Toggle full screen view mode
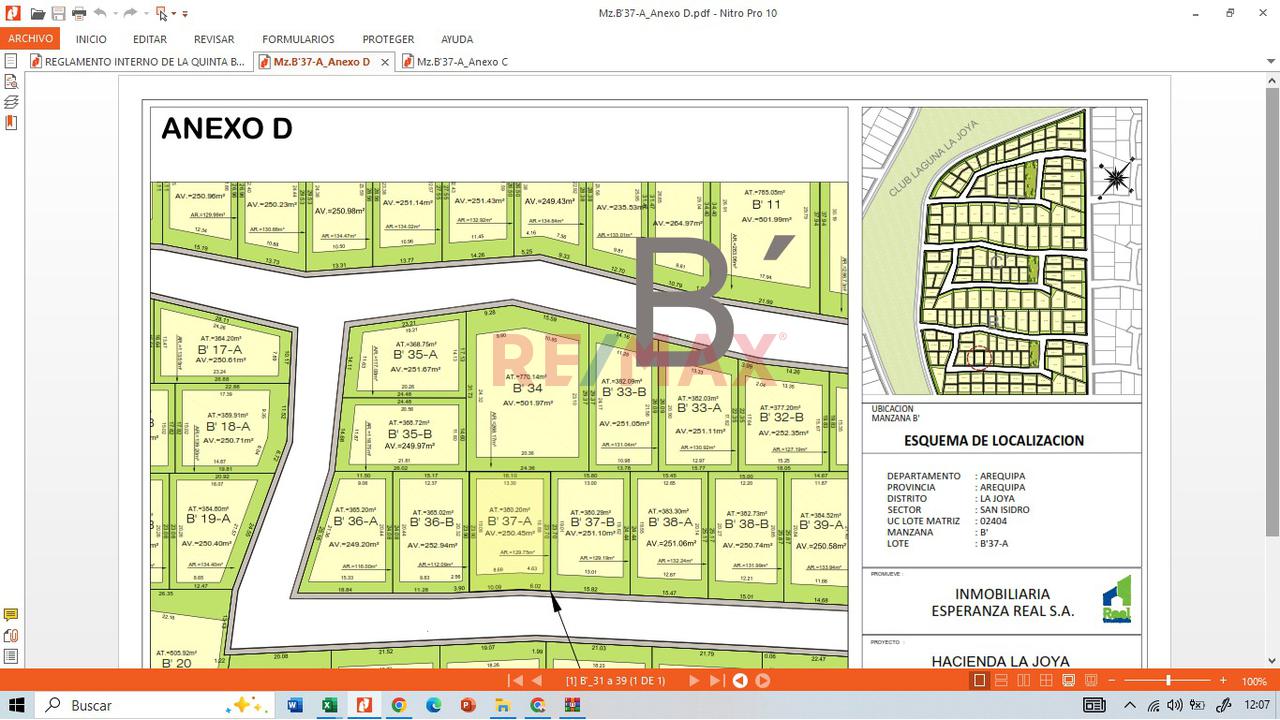The width and height of the screenshot is (1280, 720). (1068, 681)
